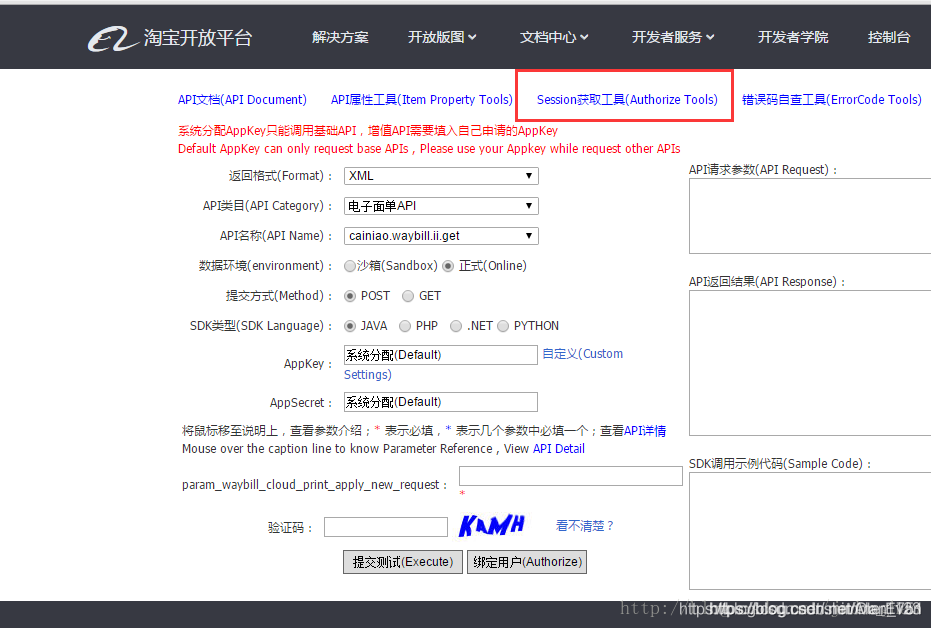Click the 自定义(Custom Settings) link
This screenshot has height=628, width=931.
pos(582,353)
